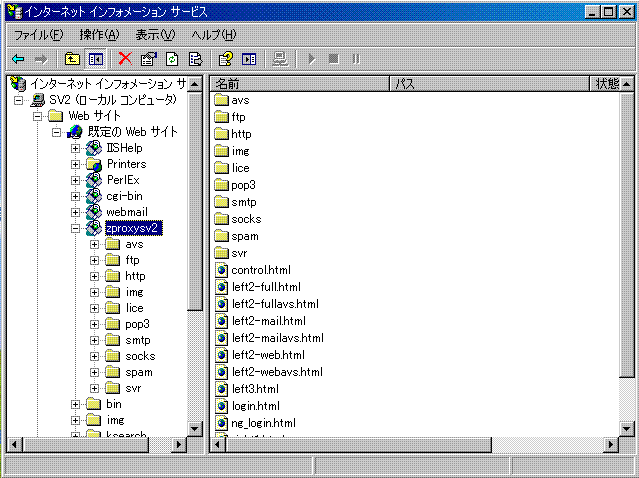Expand the avs subfolder in tree
Viewport: 639px width, 478px height.
[95, 245]
